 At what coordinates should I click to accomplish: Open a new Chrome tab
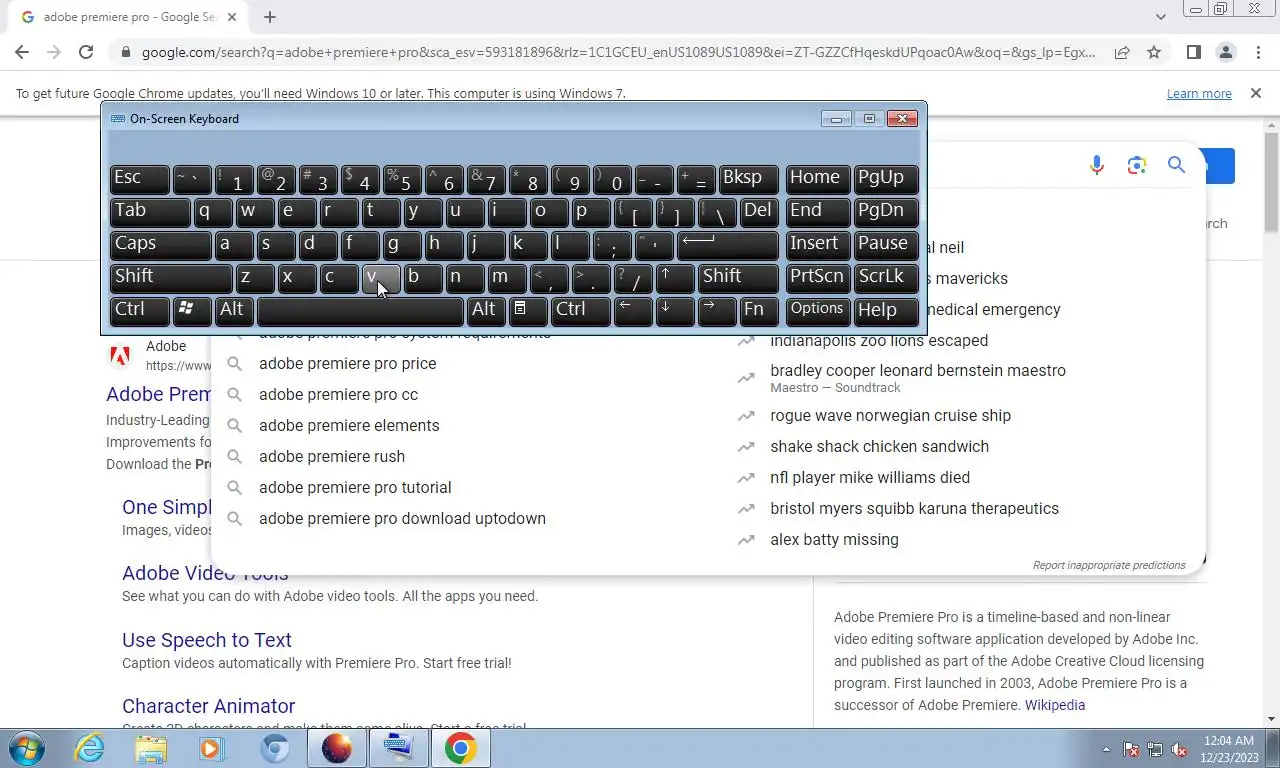270,17
